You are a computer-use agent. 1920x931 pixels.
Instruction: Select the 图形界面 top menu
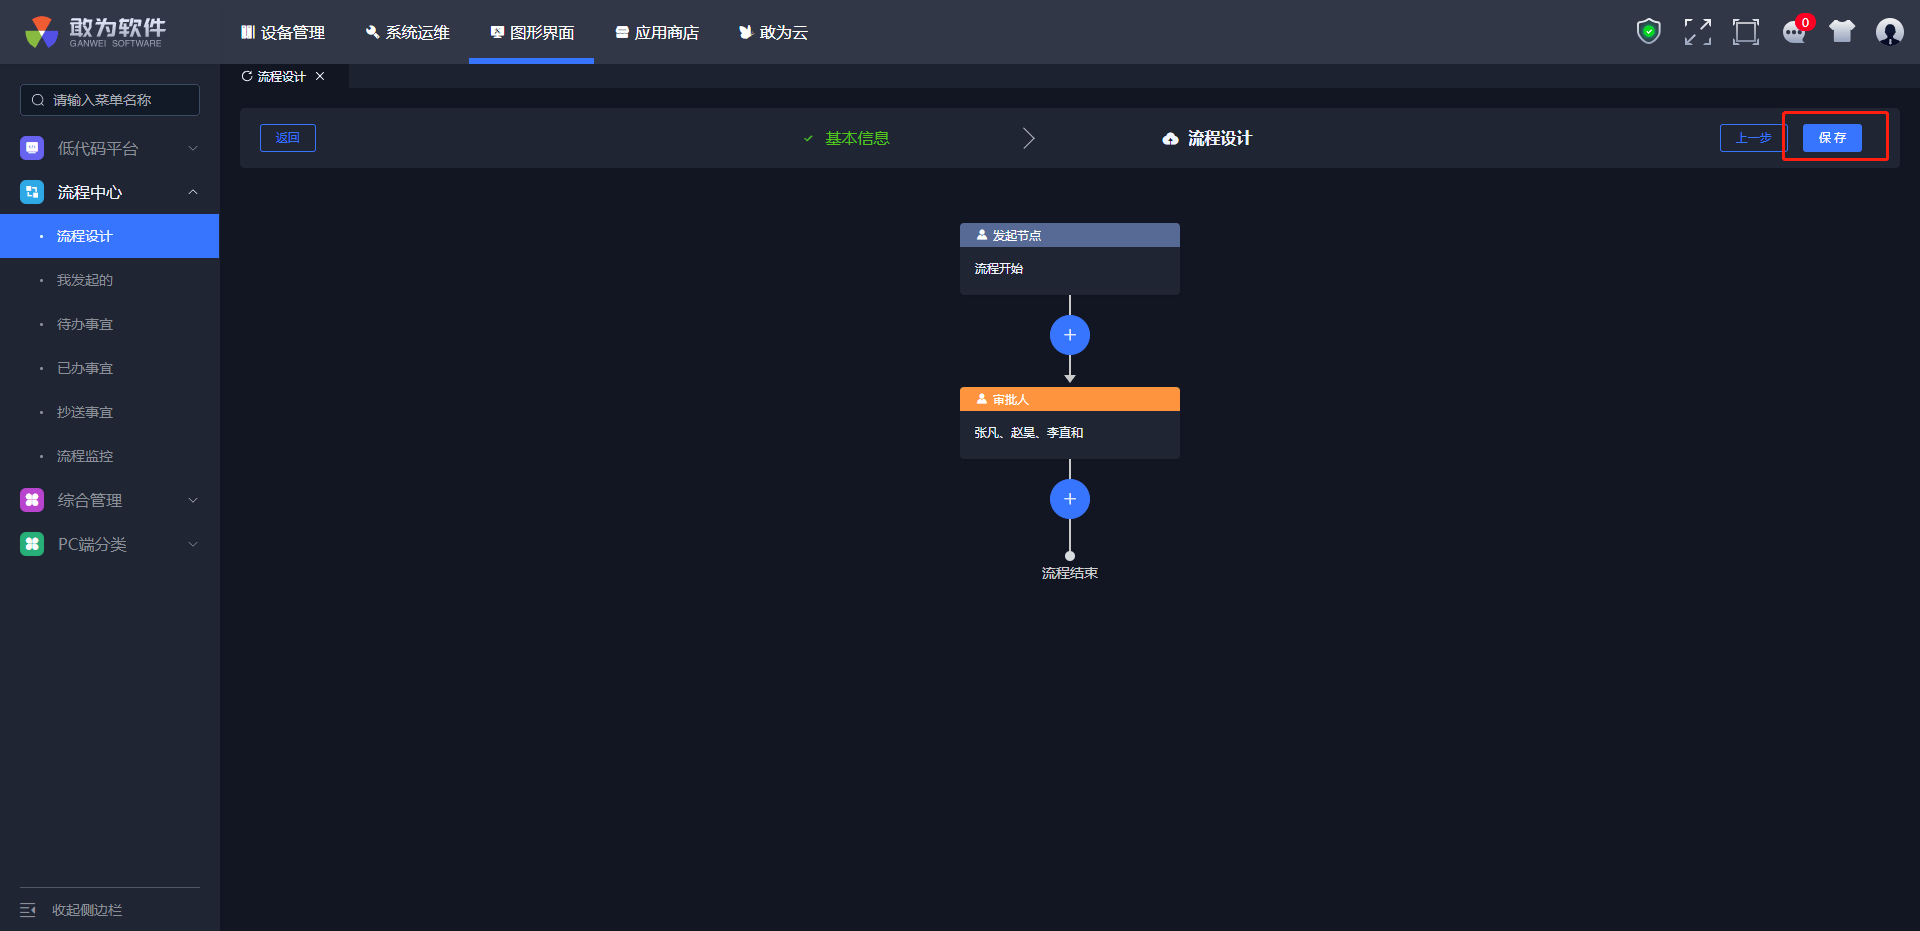point(532,32)
